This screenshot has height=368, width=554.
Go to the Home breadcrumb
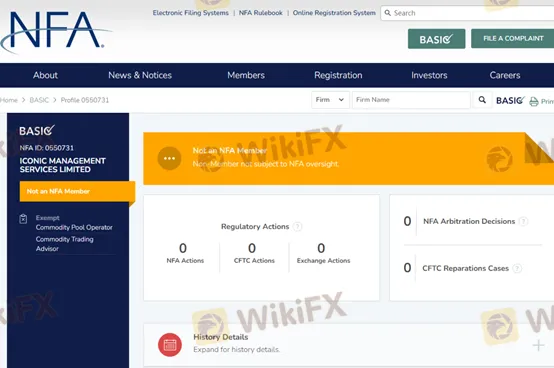[9, 100]
